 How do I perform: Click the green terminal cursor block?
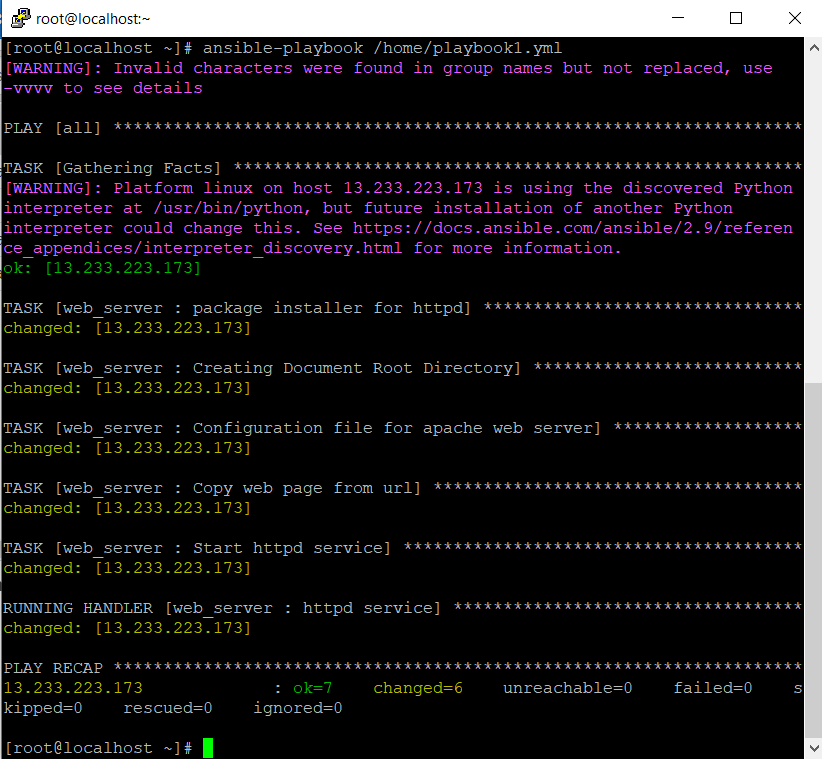coord(207,746)
